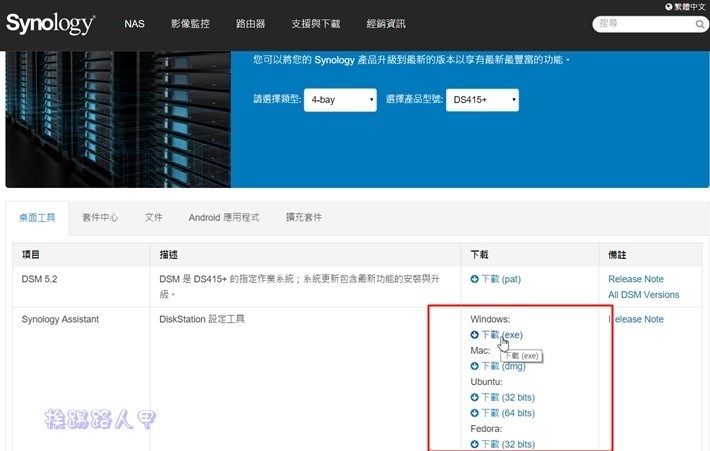Open DSM 5.2 Release Note link
This screenshot has height=451, width=710.
pyautogui.click(x=636, y=279)
